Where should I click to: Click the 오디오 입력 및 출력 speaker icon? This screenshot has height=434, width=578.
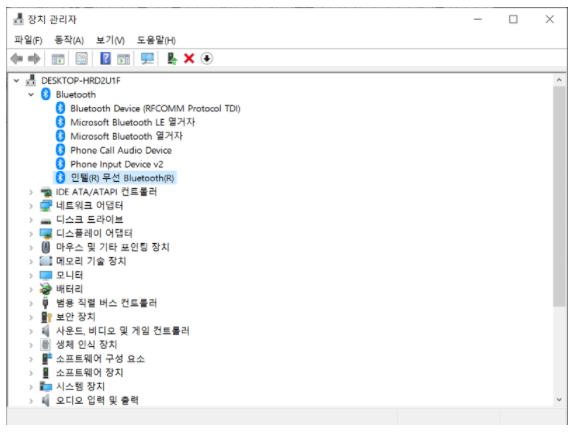[45, 400]
